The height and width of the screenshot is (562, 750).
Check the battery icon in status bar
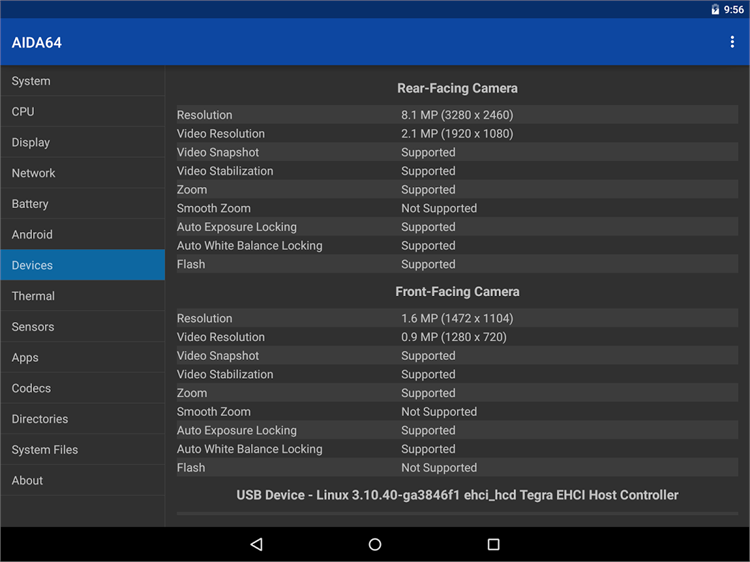pyautogui.click(x=715, y=10)
